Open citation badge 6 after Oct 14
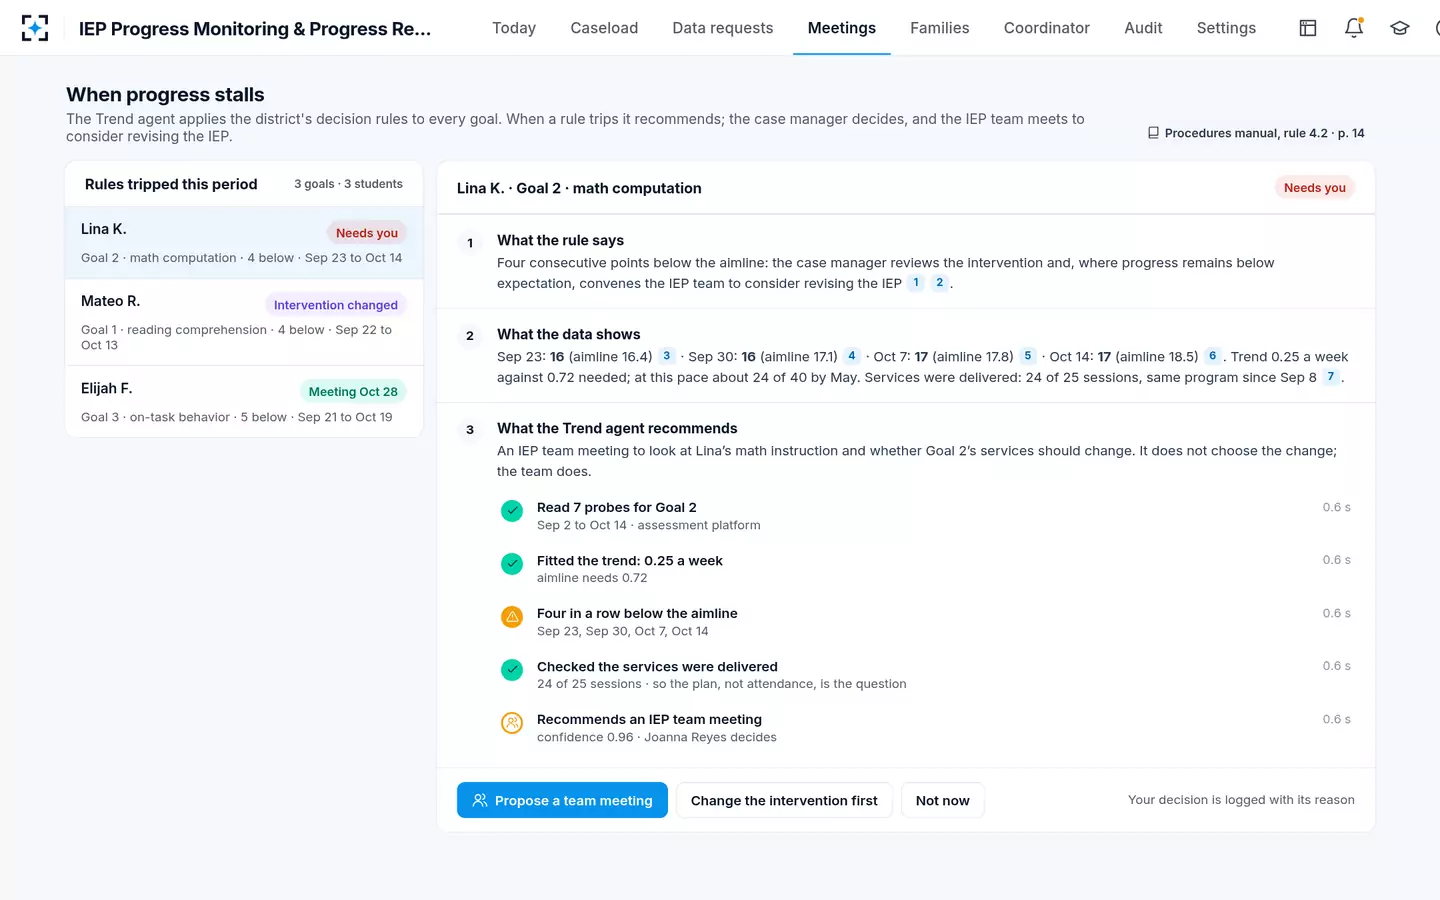This screenshot has height=900, width=1440. 1213,356
